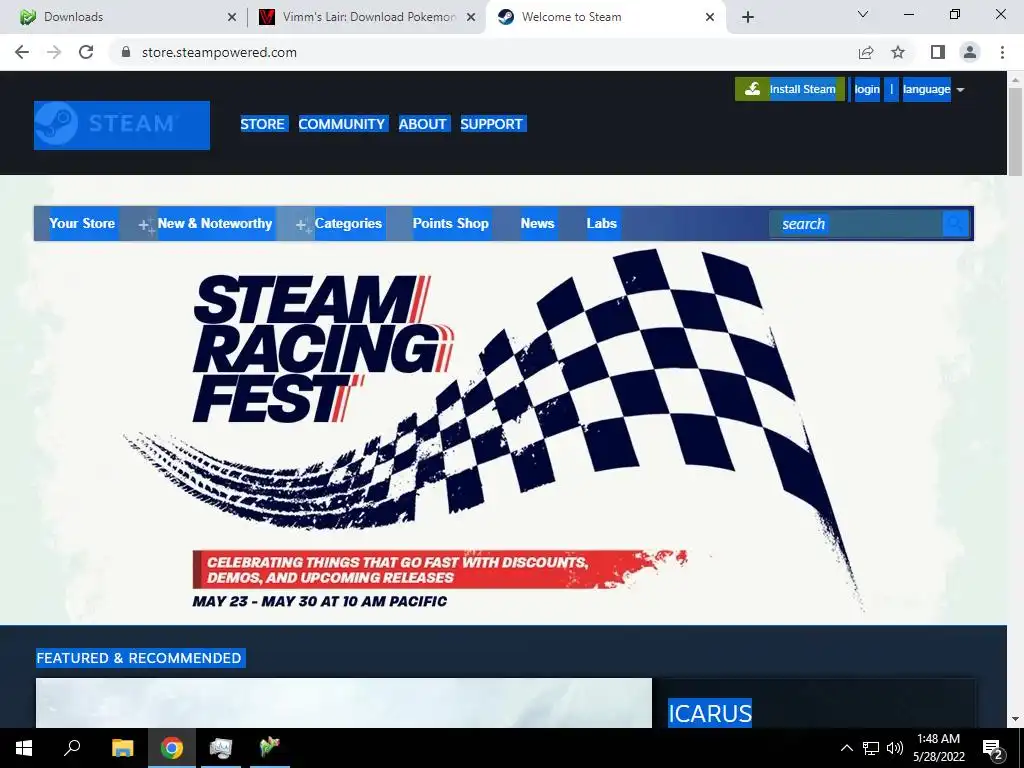Click the browser forward arrow
This screenshot has height=768, width=1024.
pos(54,52)
